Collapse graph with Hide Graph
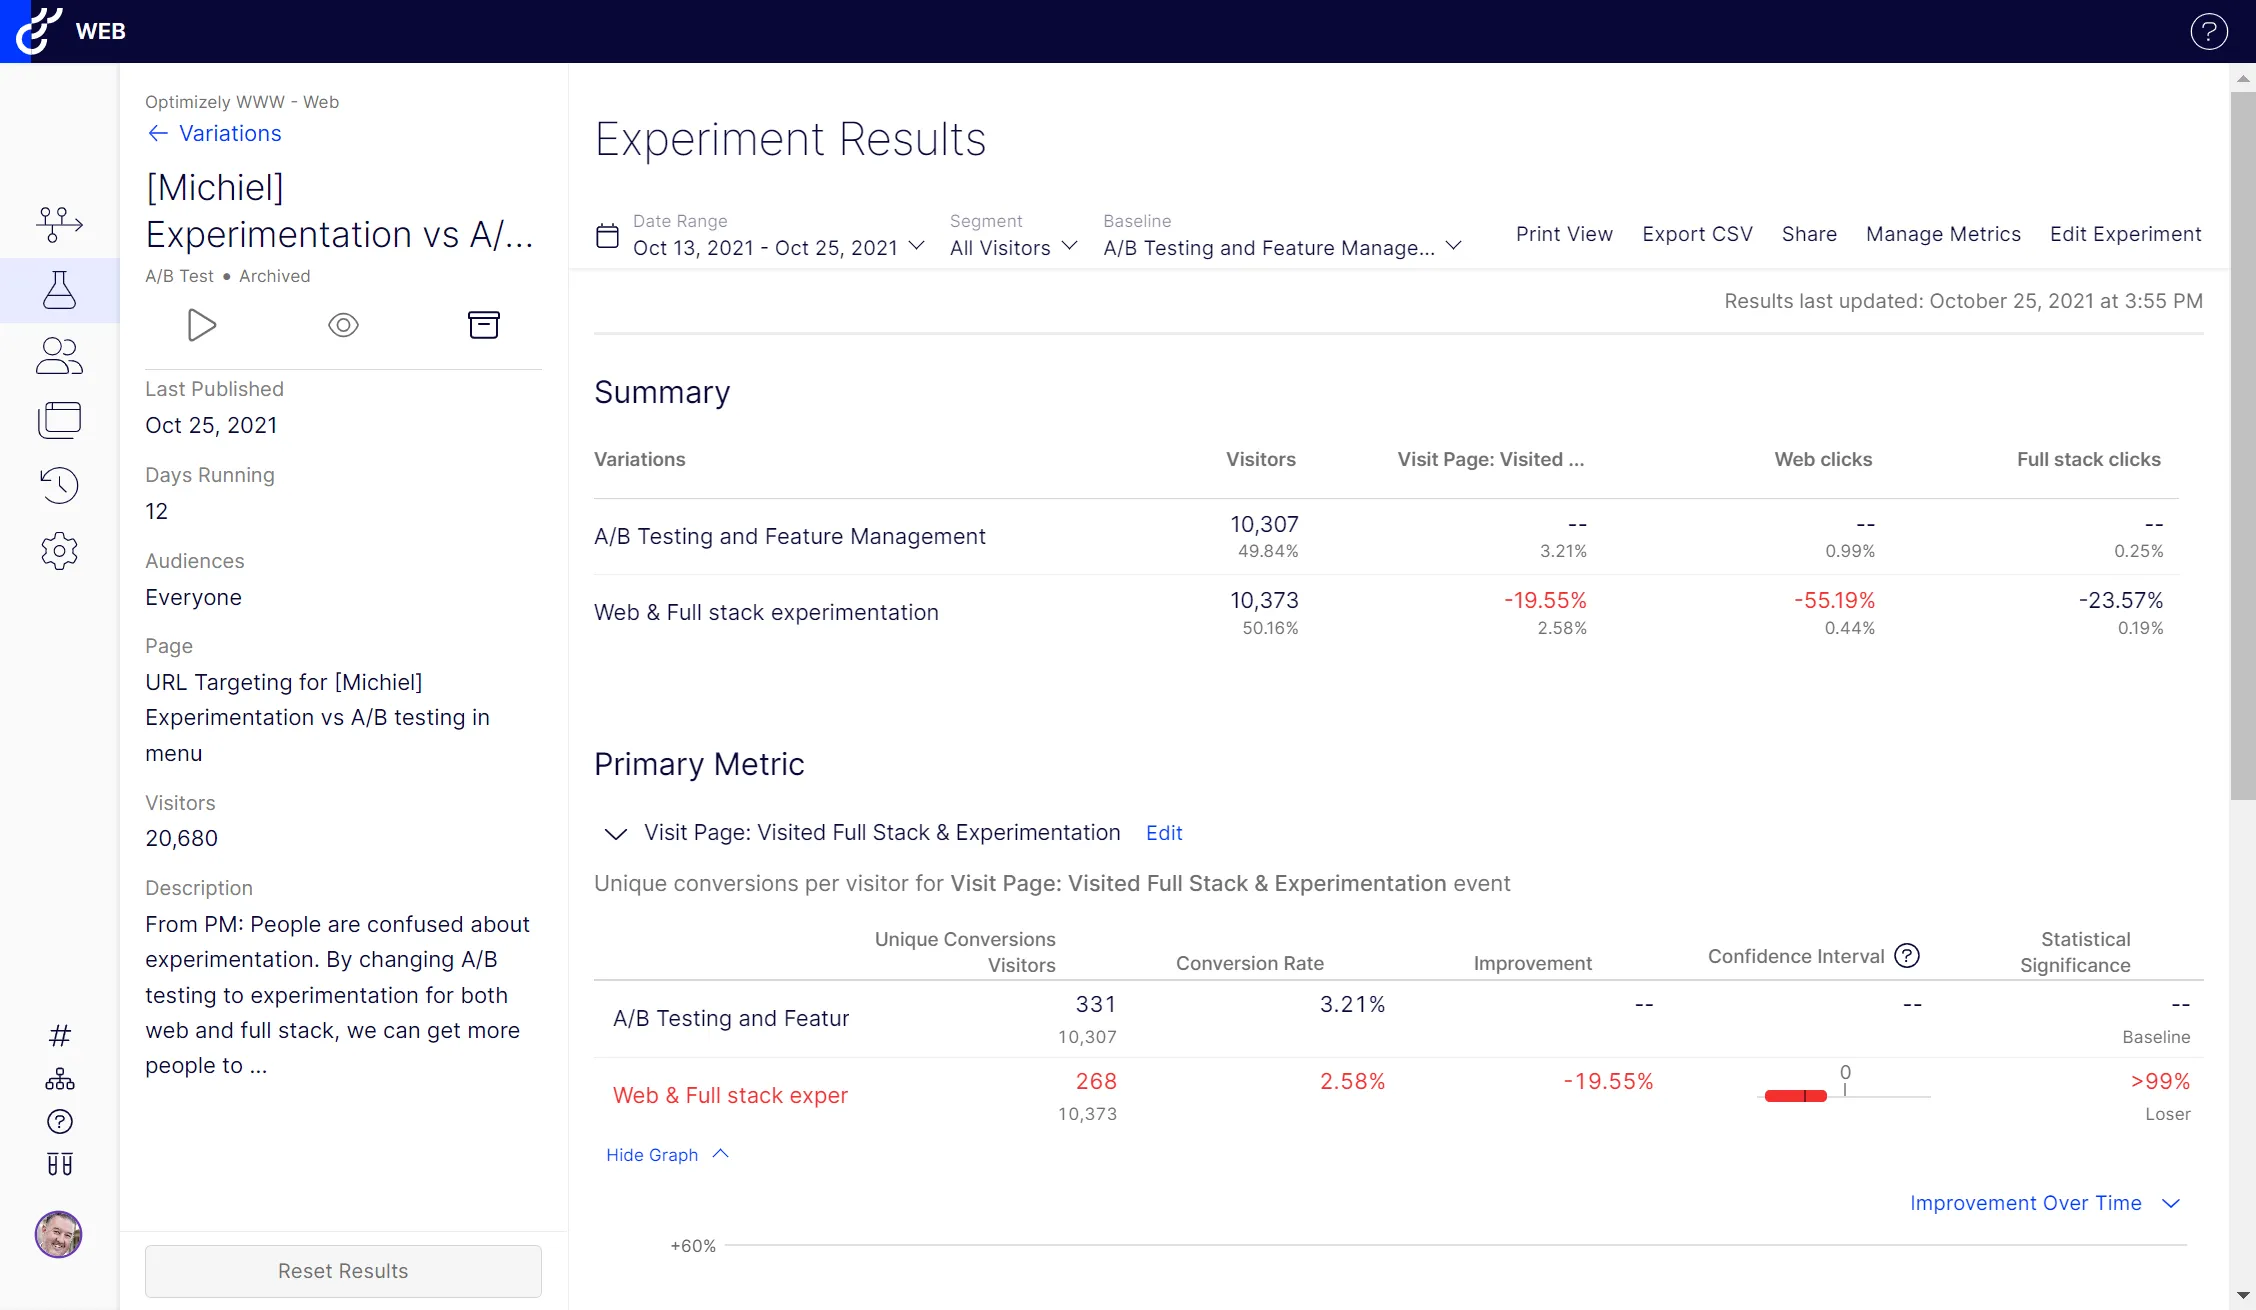Screen dimensions: 2256x1310 [667, 1155]
